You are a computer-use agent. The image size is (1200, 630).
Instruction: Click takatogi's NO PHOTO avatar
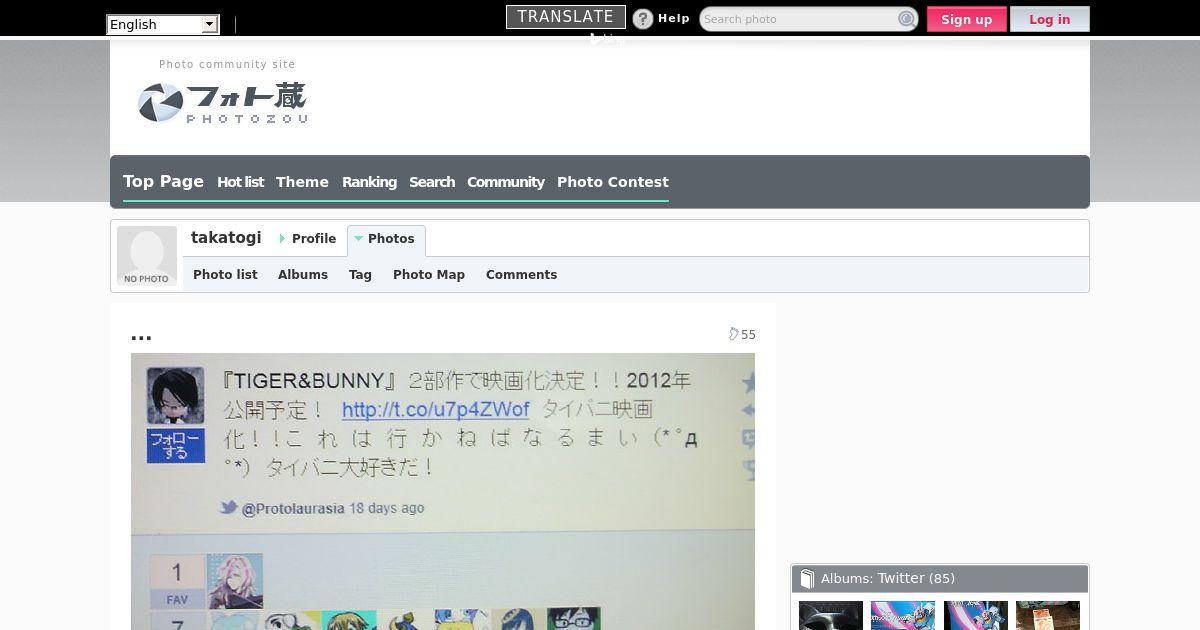147,256
